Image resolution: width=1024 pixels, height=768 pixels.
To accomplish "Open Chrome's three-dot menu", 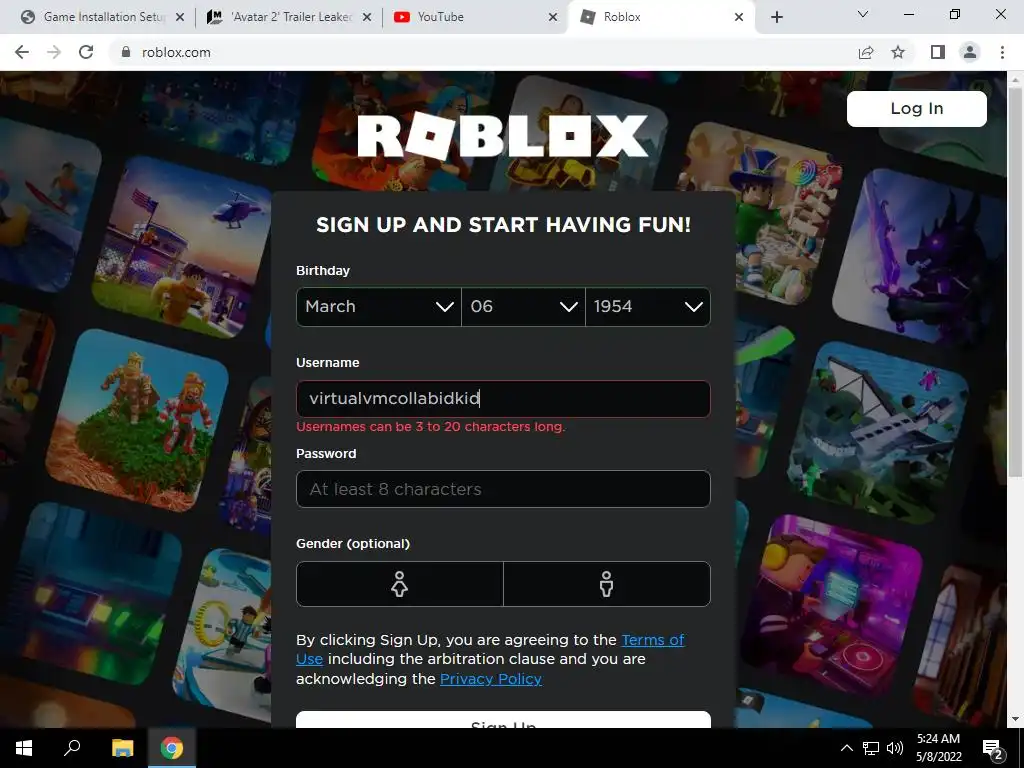I will 1002,52.
